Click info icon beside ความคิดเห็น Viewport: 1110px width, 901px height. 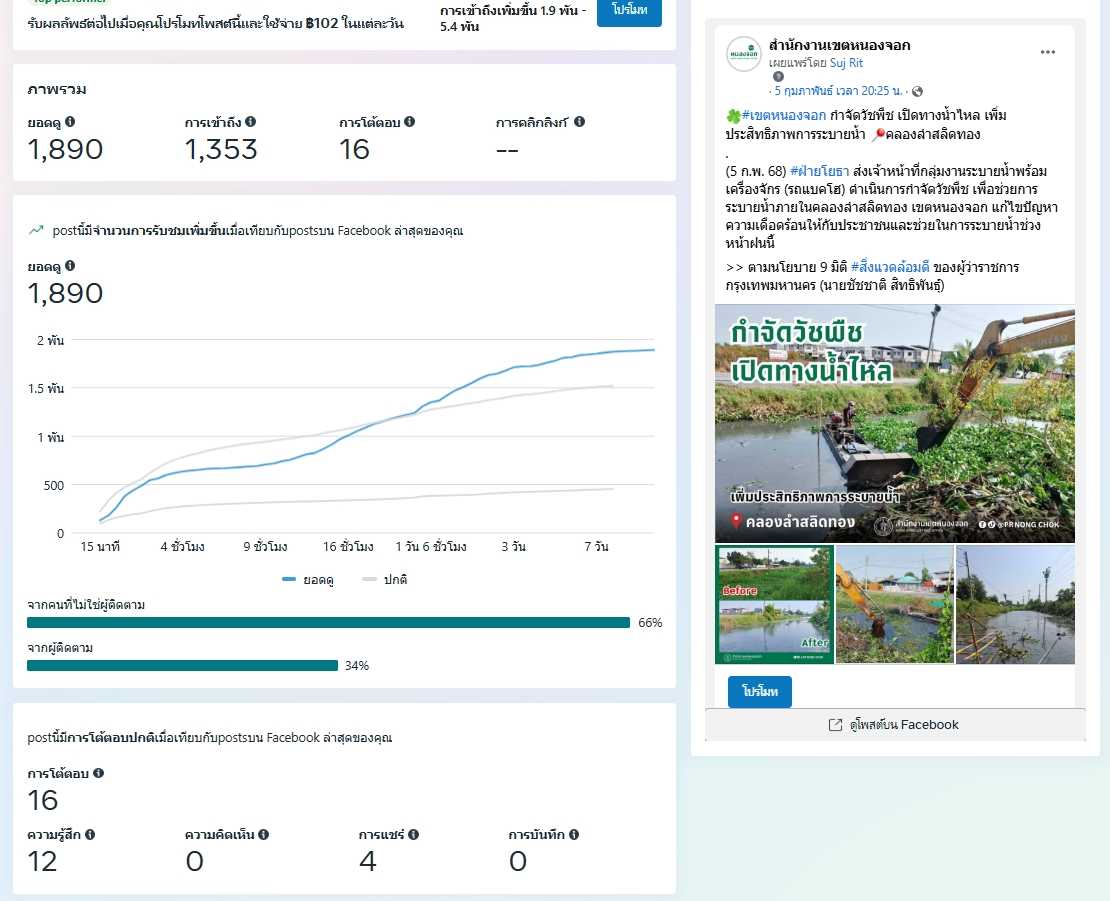pyautogui.click(x=263, y=834)
